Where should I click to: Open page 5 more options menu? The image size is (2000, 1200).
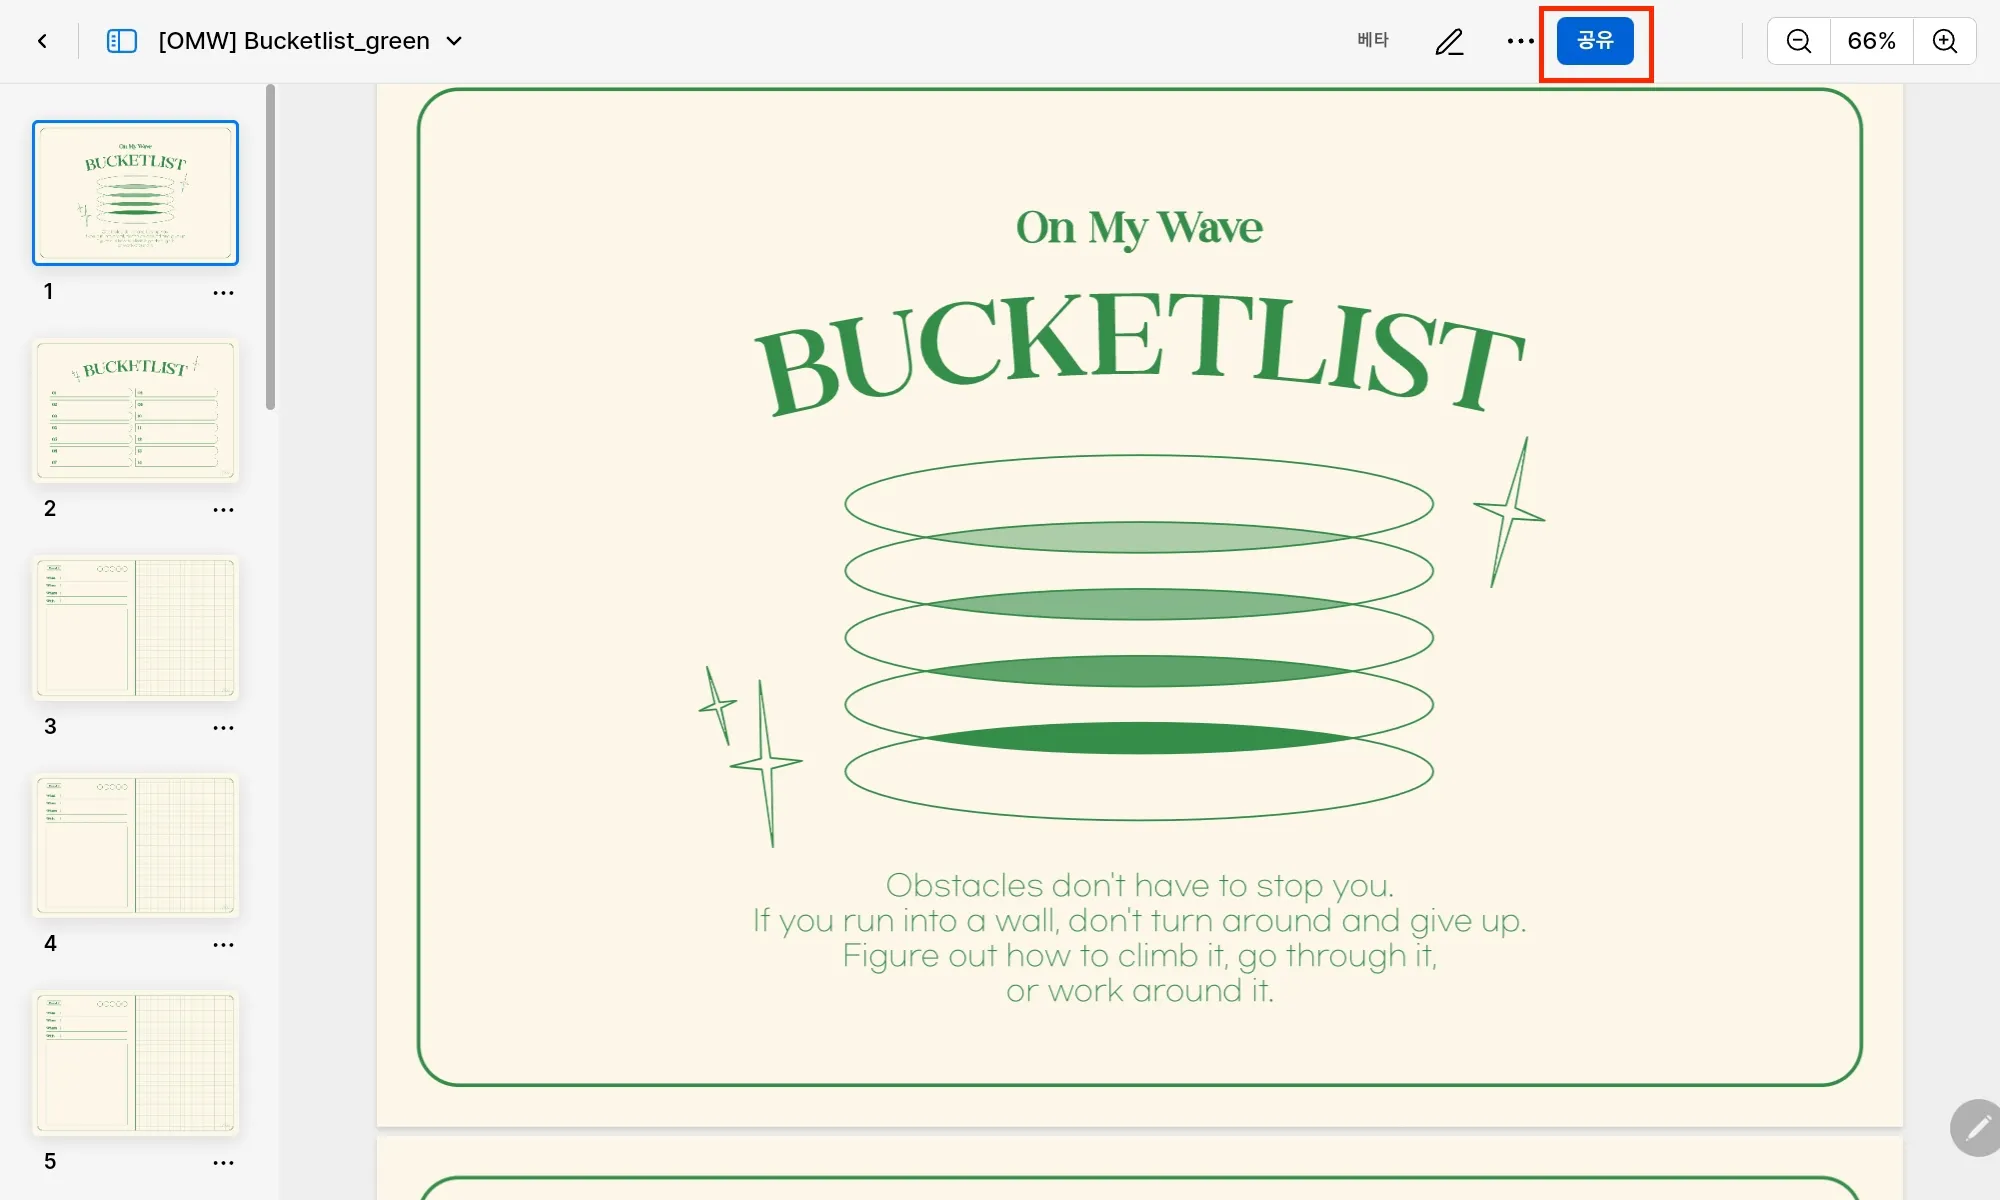(223, 1163)
